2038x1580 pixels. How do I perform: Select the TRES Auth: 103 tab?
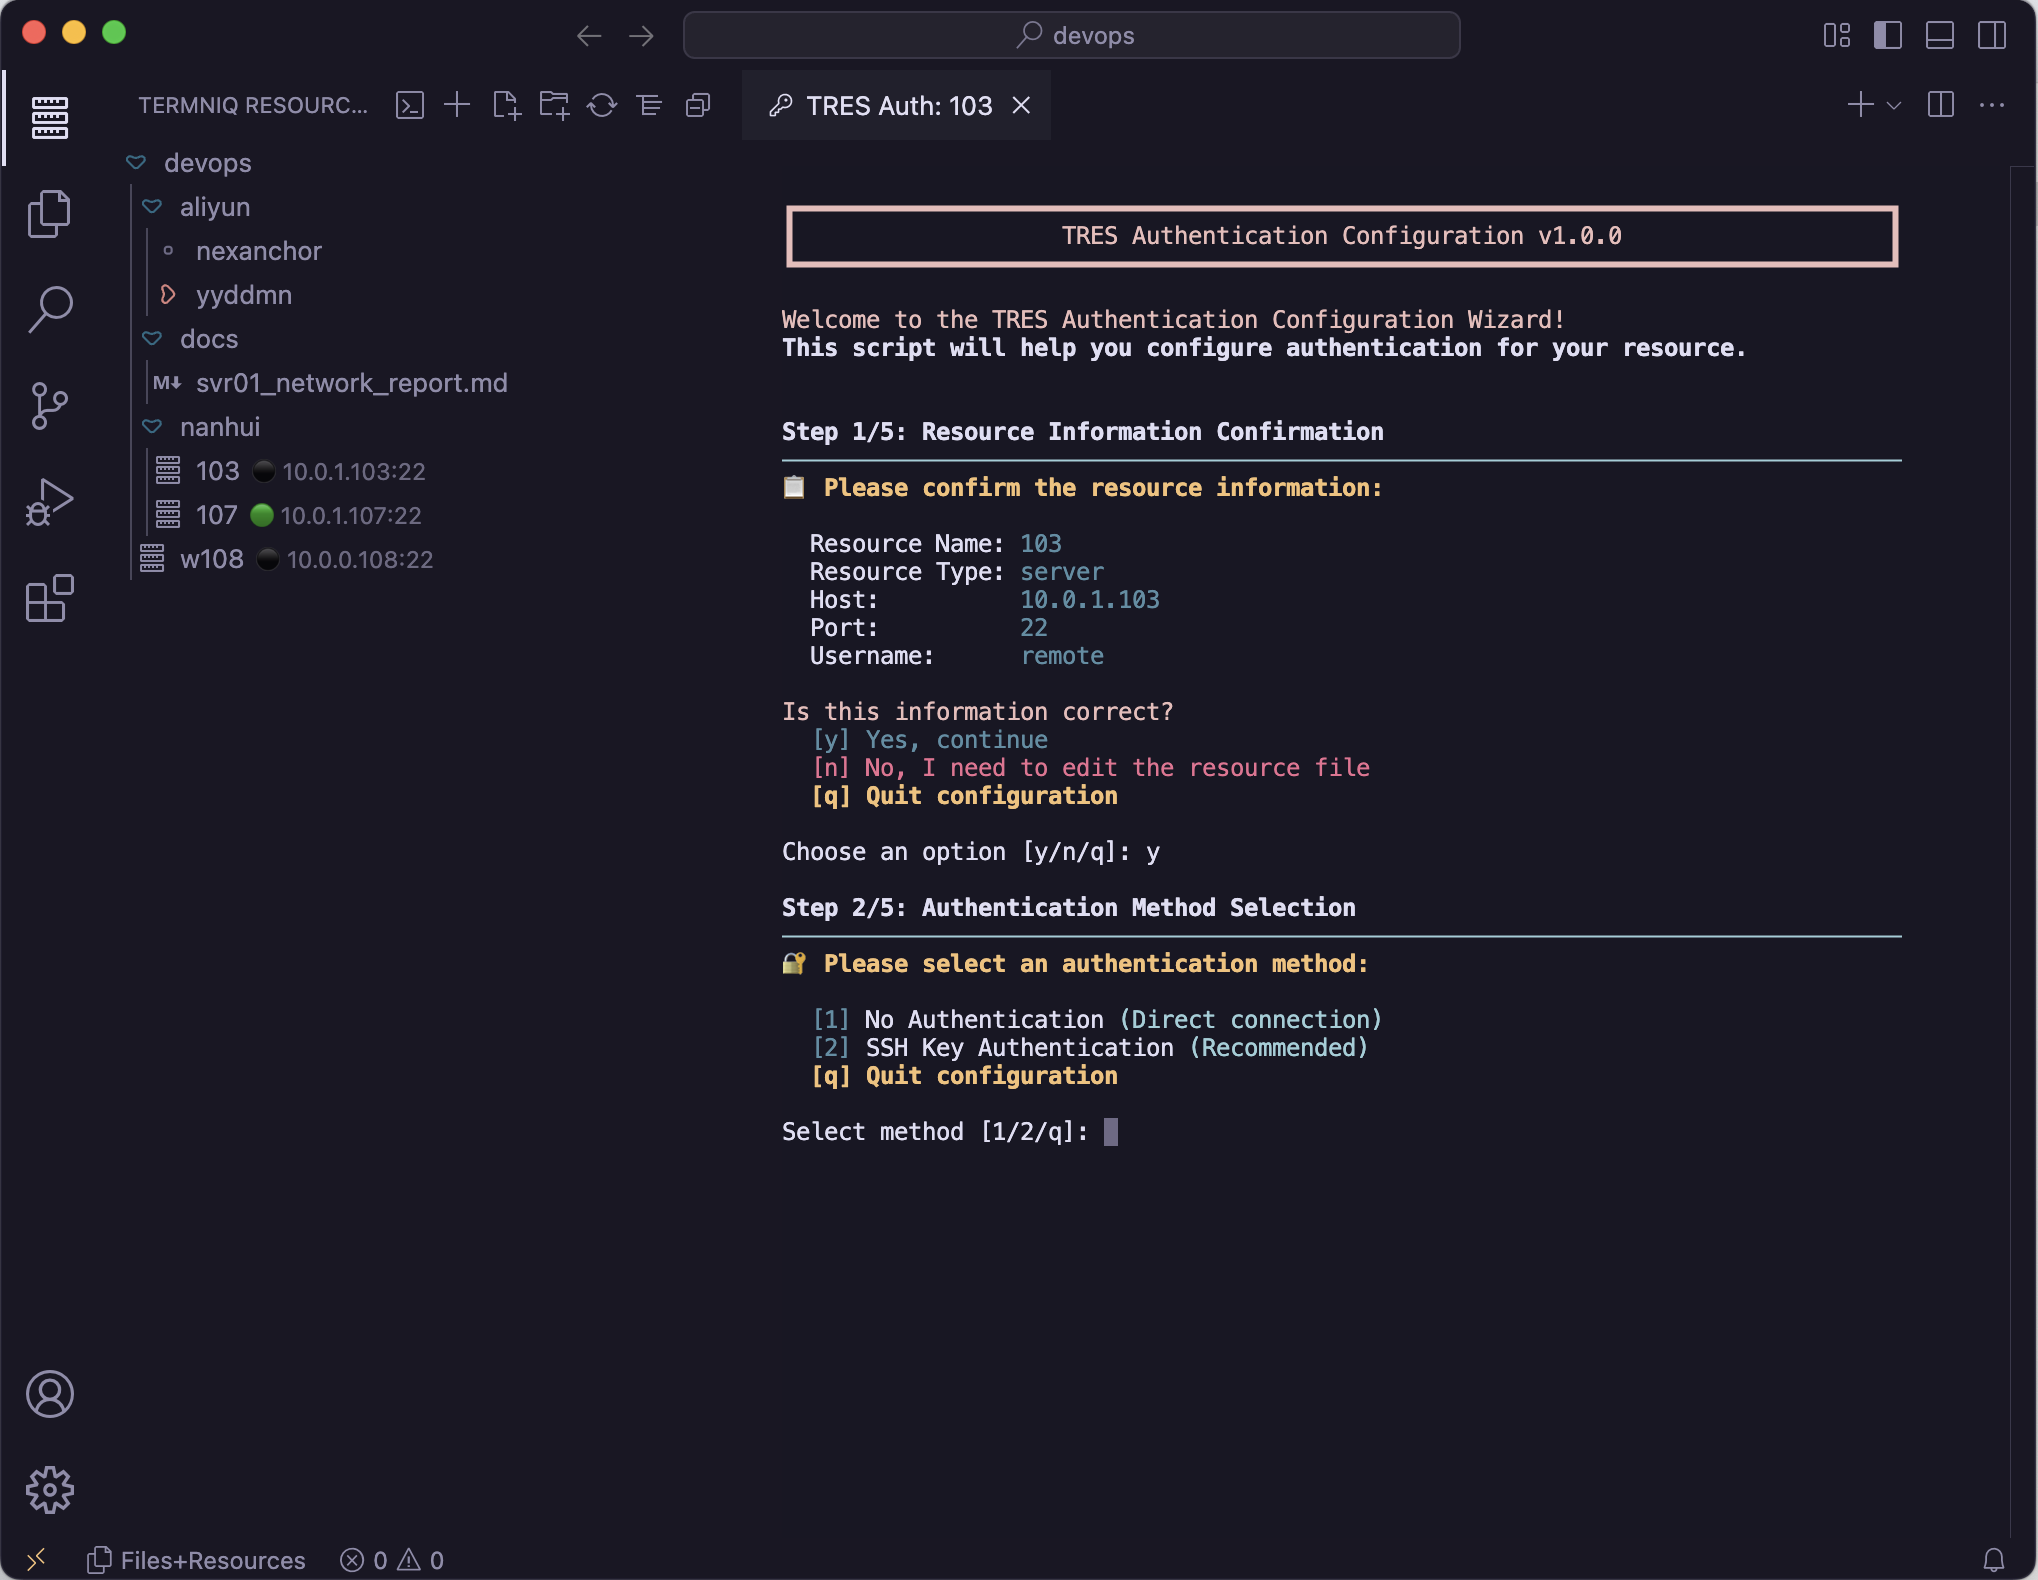[x=897, y=105]
